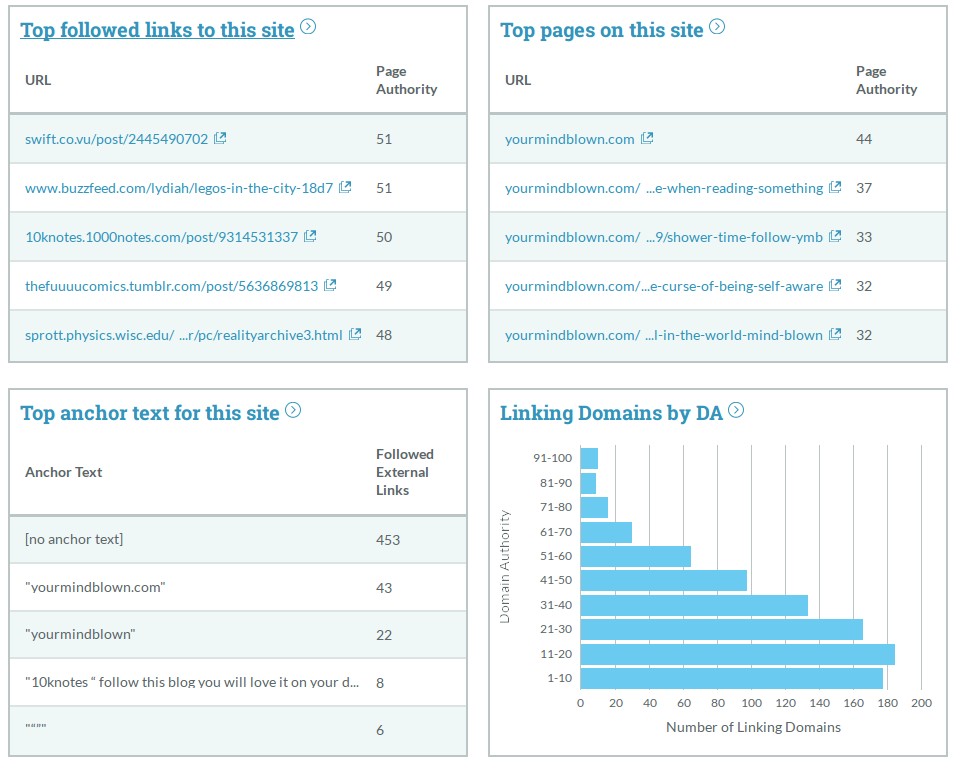Visit the swift.co.vu/post/2445490702 link

pos(116,139)
